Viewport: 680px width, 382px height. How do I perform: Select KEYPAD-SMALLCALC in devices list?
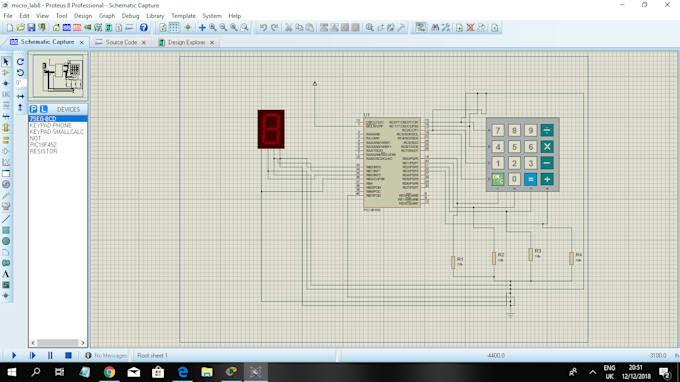coord(58,132)
